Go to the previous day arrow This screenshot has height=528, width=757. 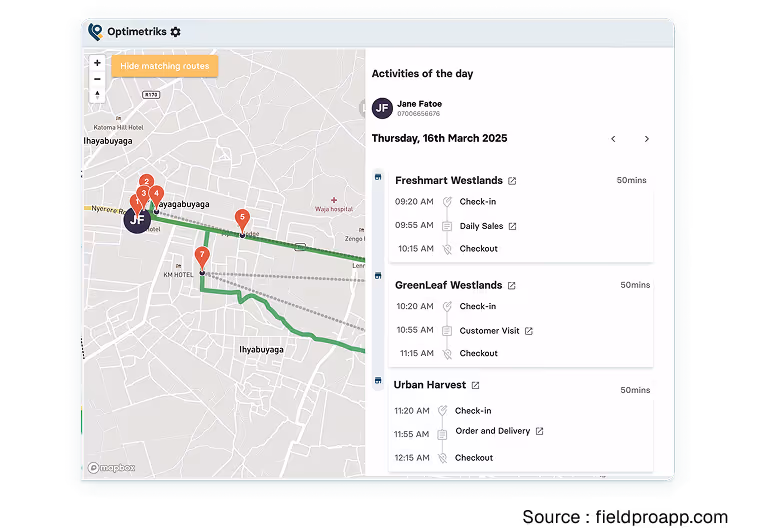pyautogui.click(x=613, y=139)
